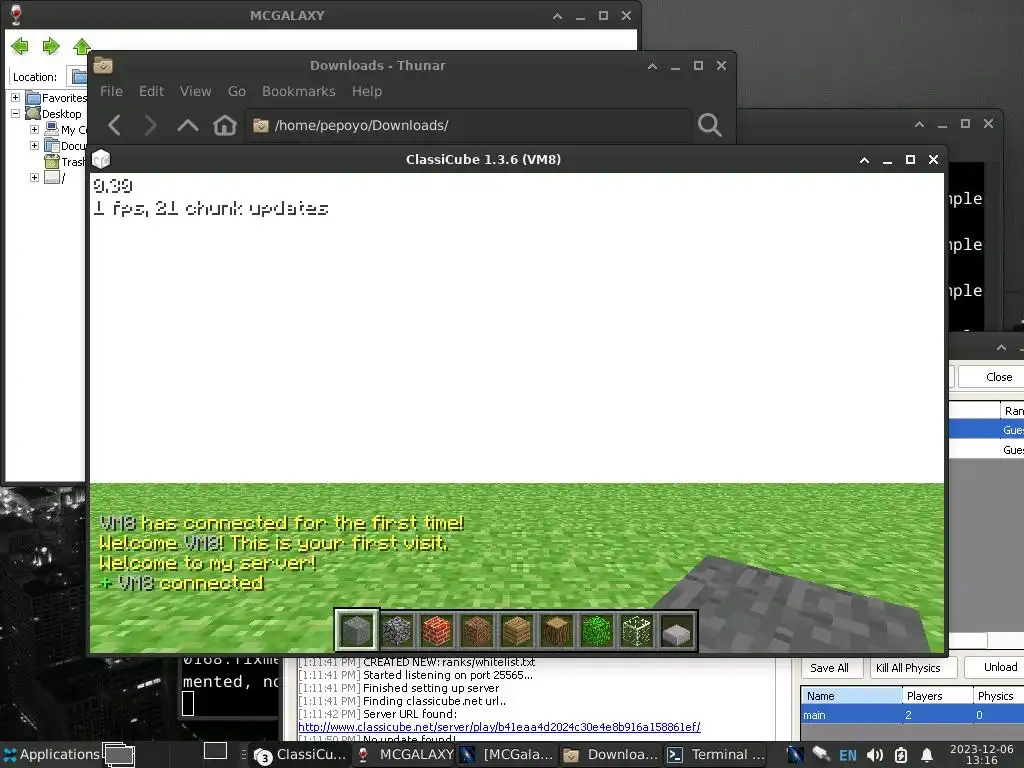Click the Unload button
This screenshot has width=1024, height=768.
(994, 667)
